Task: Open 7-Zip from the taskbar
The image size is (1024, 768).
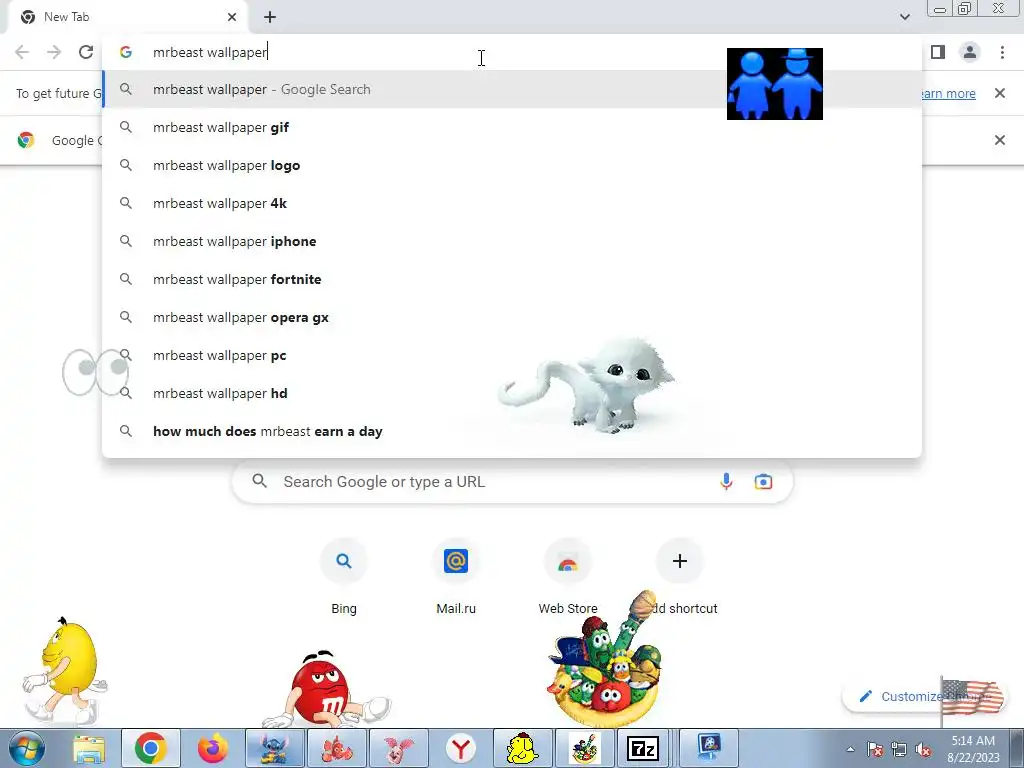Action: click(643, 748)
